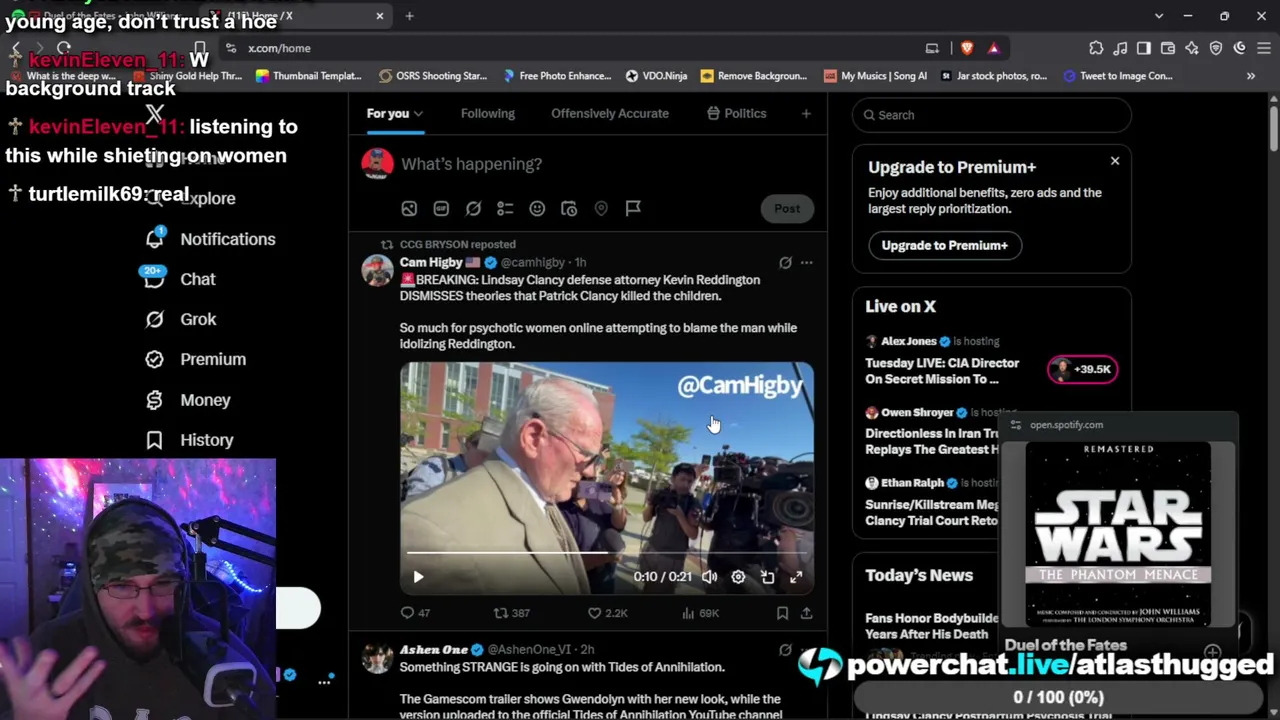Click the Post button

pos(787,209)
